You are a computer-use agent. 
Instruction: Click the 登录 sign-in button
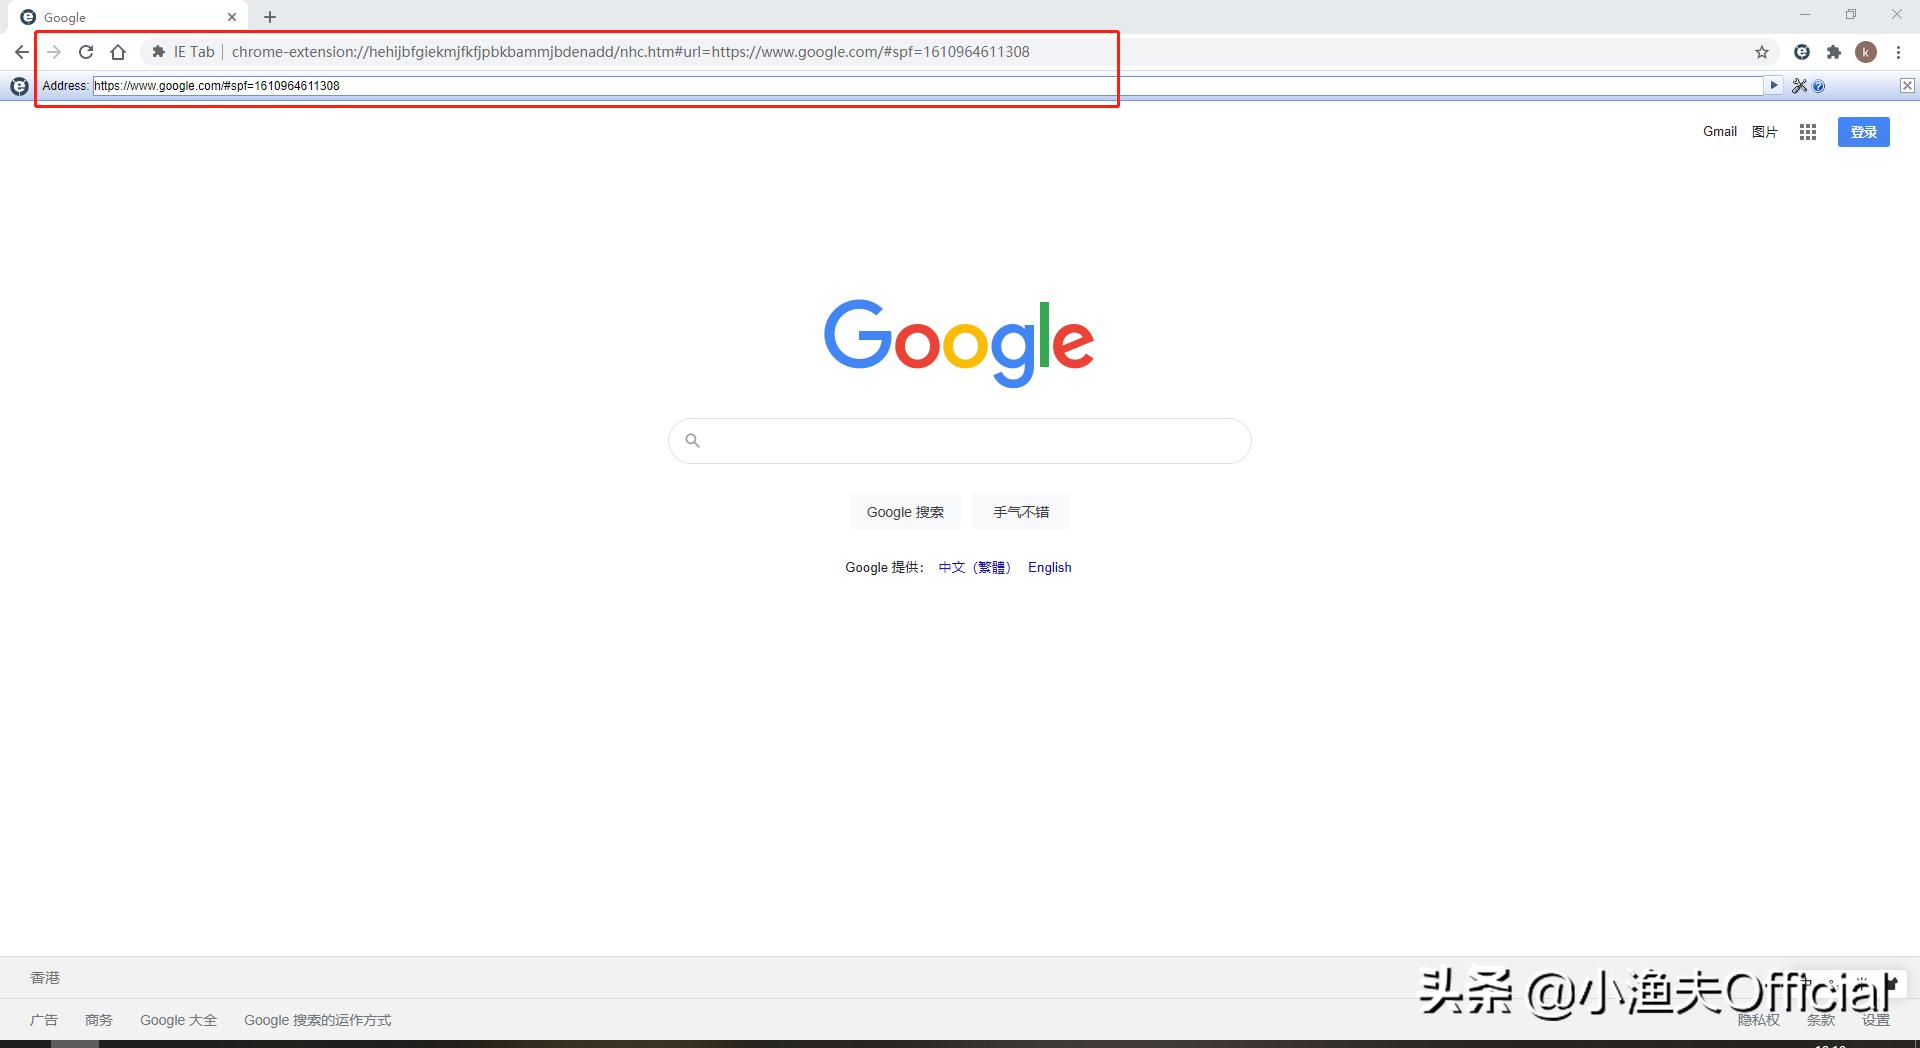pyautogui.click(x=1863, y=131)
